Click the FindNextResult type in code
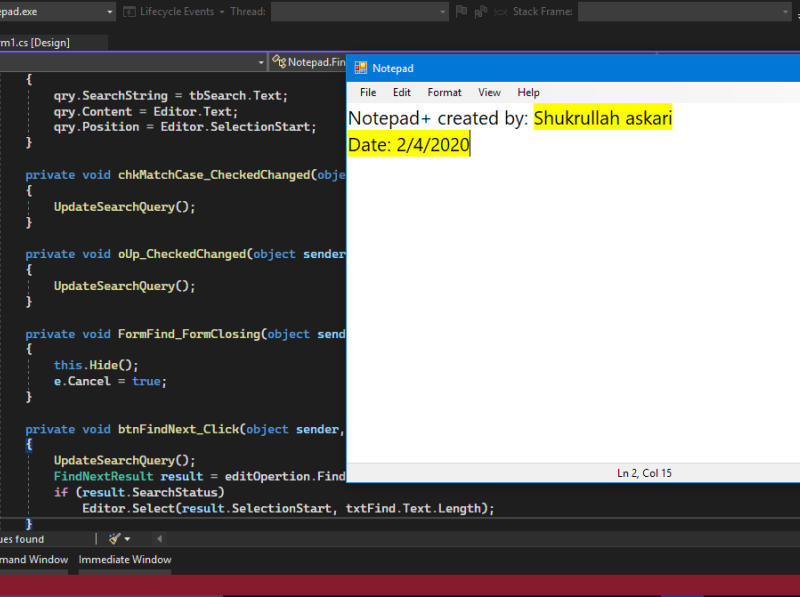The image size is (800, 597). click(103, 476)
